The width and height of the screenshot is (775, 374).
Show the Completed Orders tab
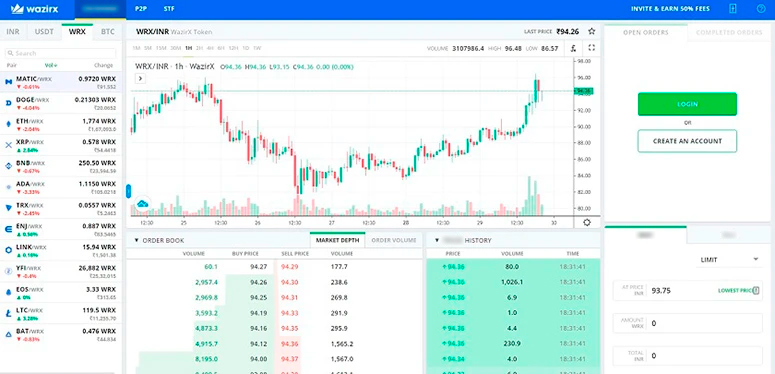click(729, 33)
